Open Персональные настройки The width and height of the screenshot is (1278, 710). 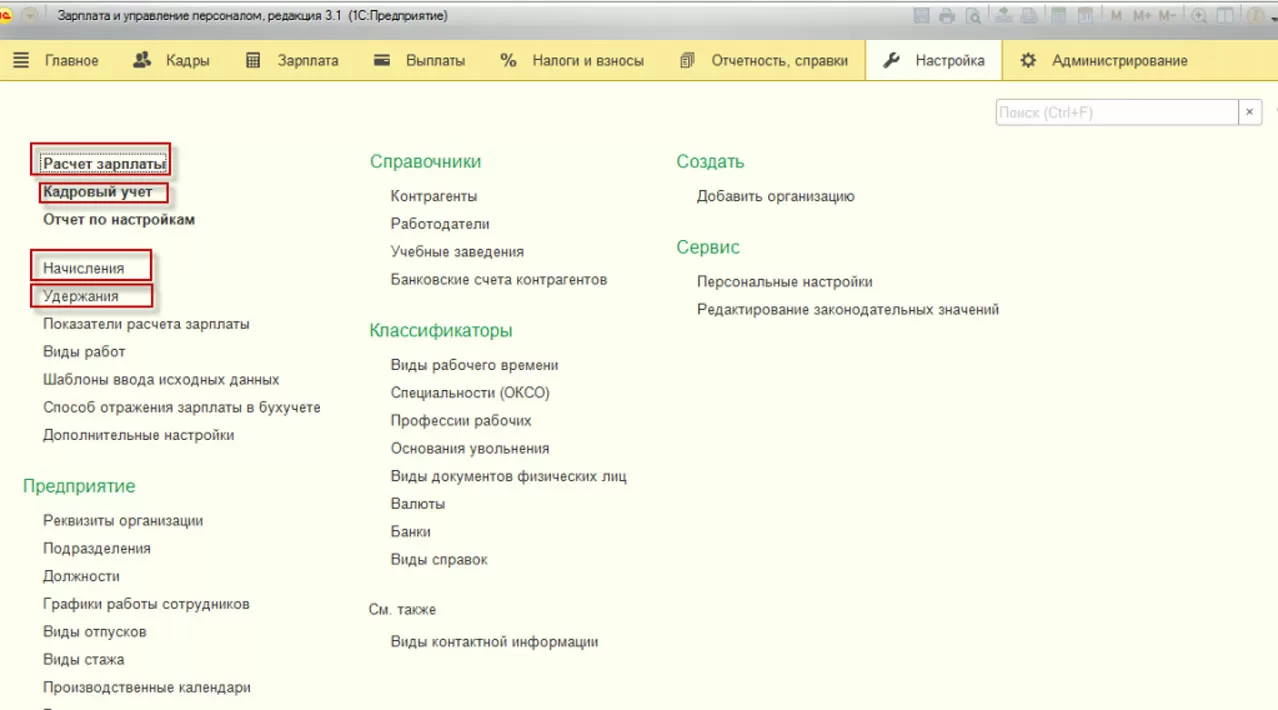click(785, 282)
